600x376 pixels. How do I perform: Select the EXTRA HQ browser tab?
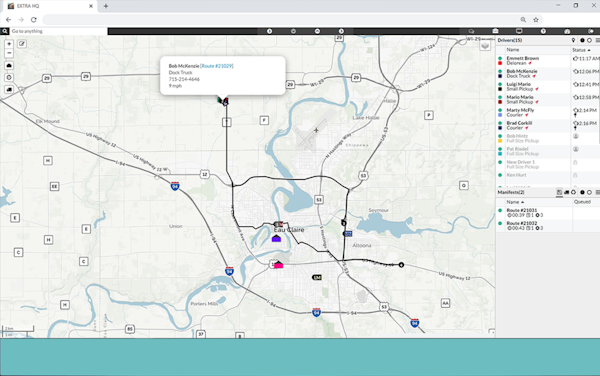click(50, 6)
